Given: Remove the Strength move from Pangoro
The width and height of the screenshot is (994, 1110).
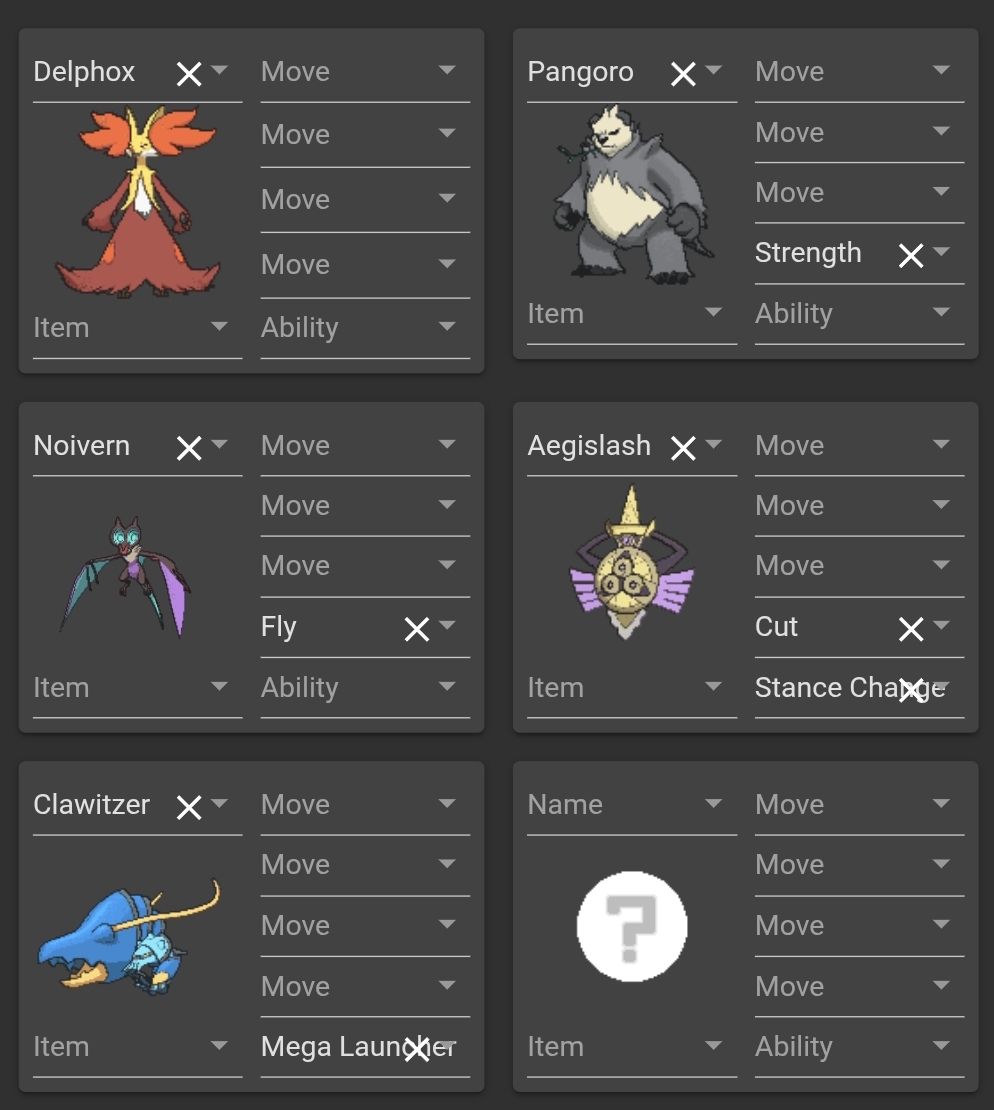Looking at the screenshot, I should pos(911,256).
